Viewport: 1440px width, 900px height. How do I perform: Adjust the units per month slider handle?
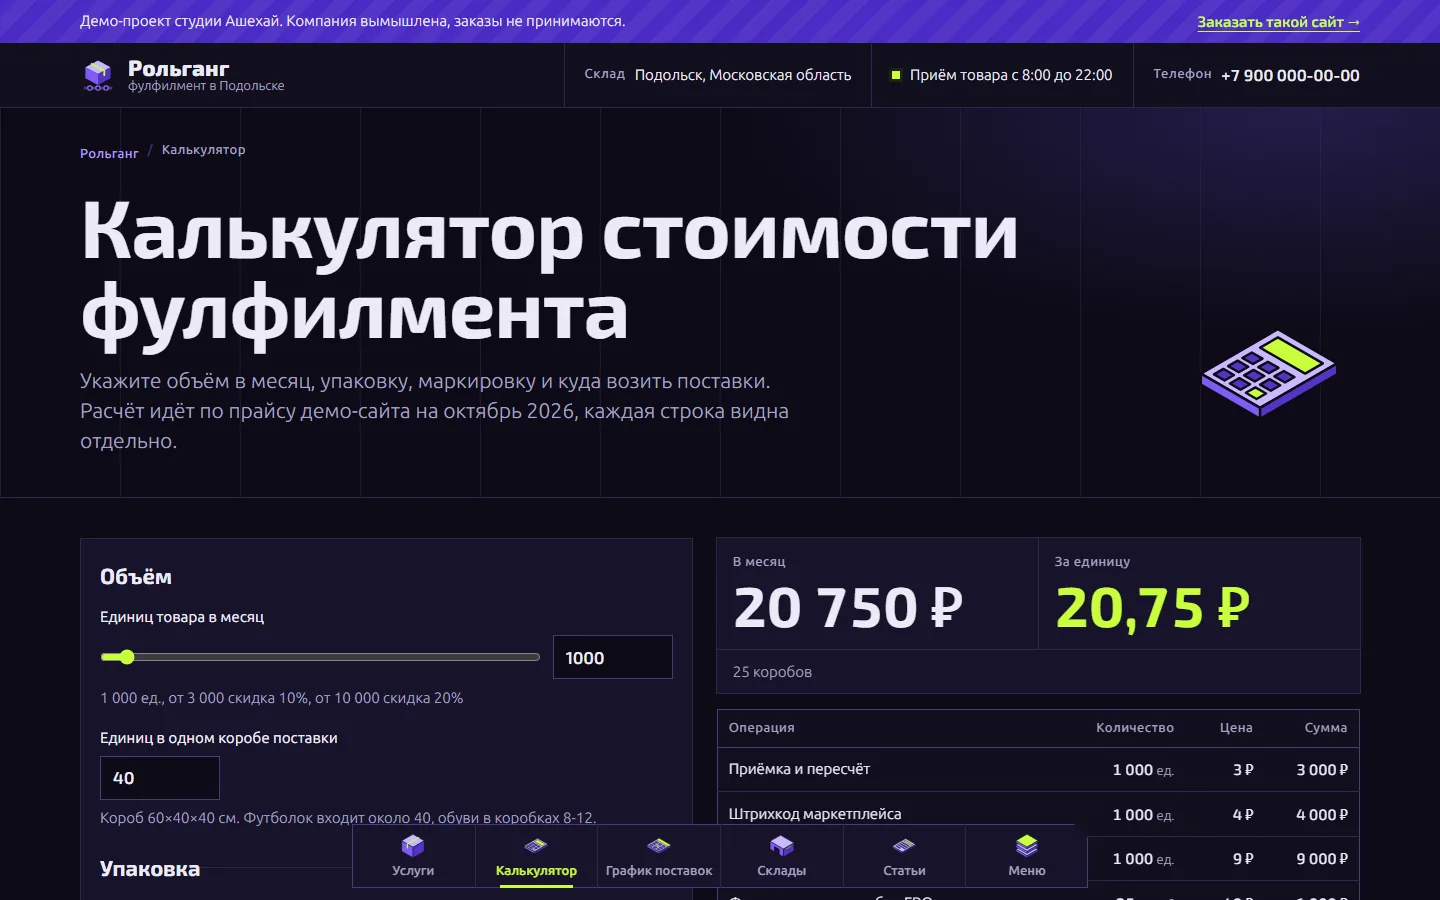[126, 657]
